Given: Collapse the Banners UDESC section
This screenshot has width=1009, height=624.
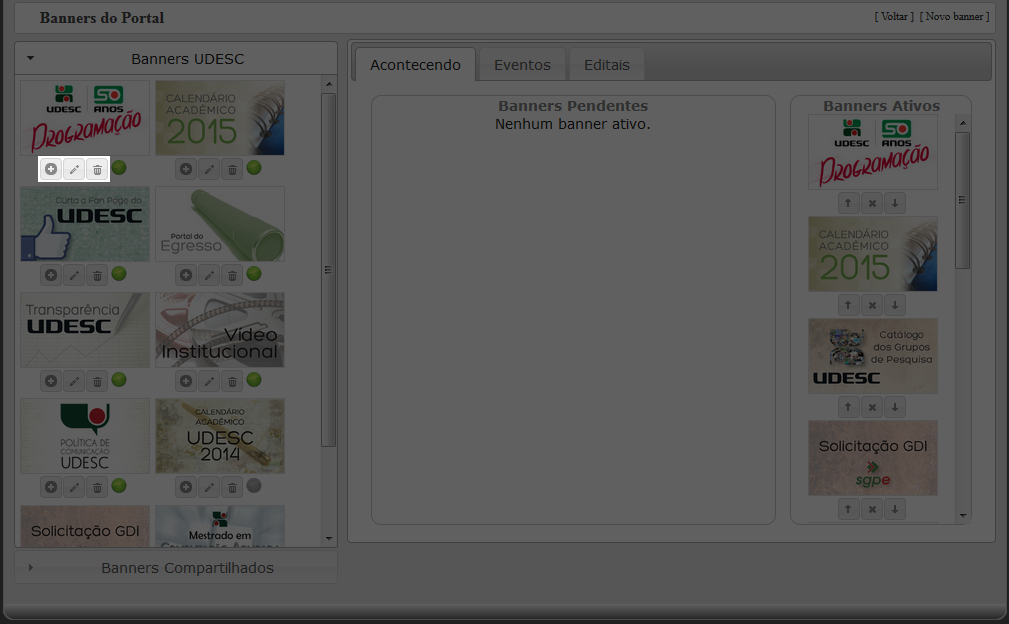Looking at the screenshot, I should pyautogui.click(x=176, y=59).
